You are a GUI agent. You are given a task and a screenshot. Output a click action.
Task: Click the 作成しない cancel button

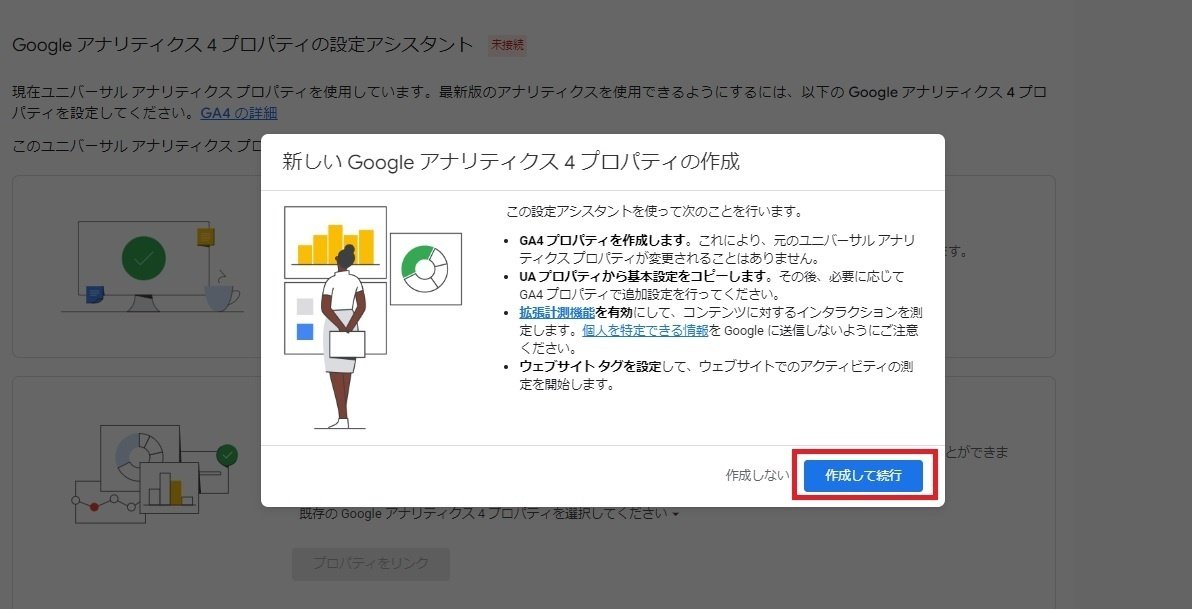pos(758,475)
